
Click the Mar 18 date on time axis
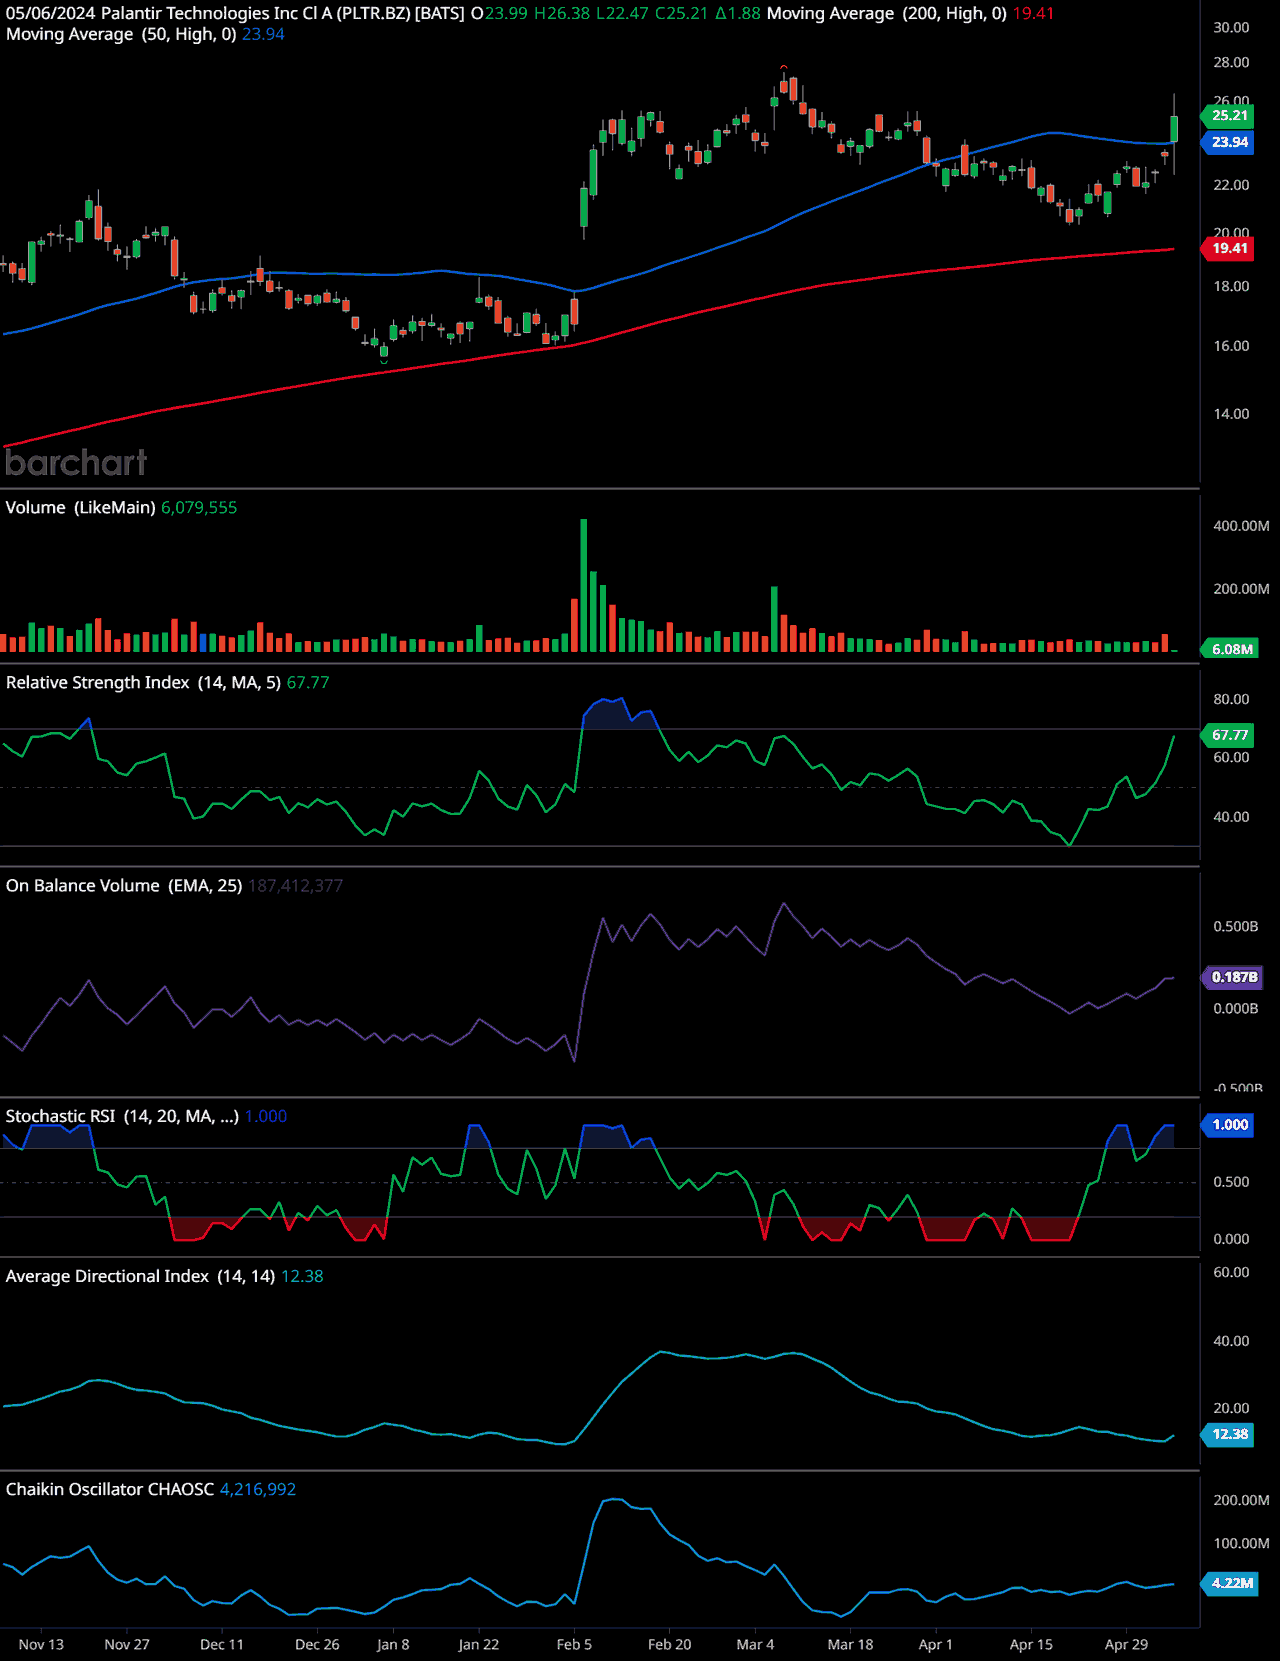point(851,1644)
